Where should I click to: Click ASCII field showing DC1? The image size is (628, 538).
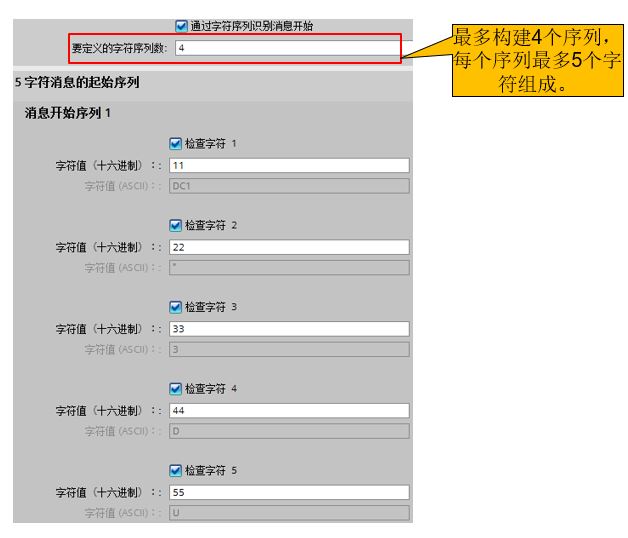pos(290,185)
